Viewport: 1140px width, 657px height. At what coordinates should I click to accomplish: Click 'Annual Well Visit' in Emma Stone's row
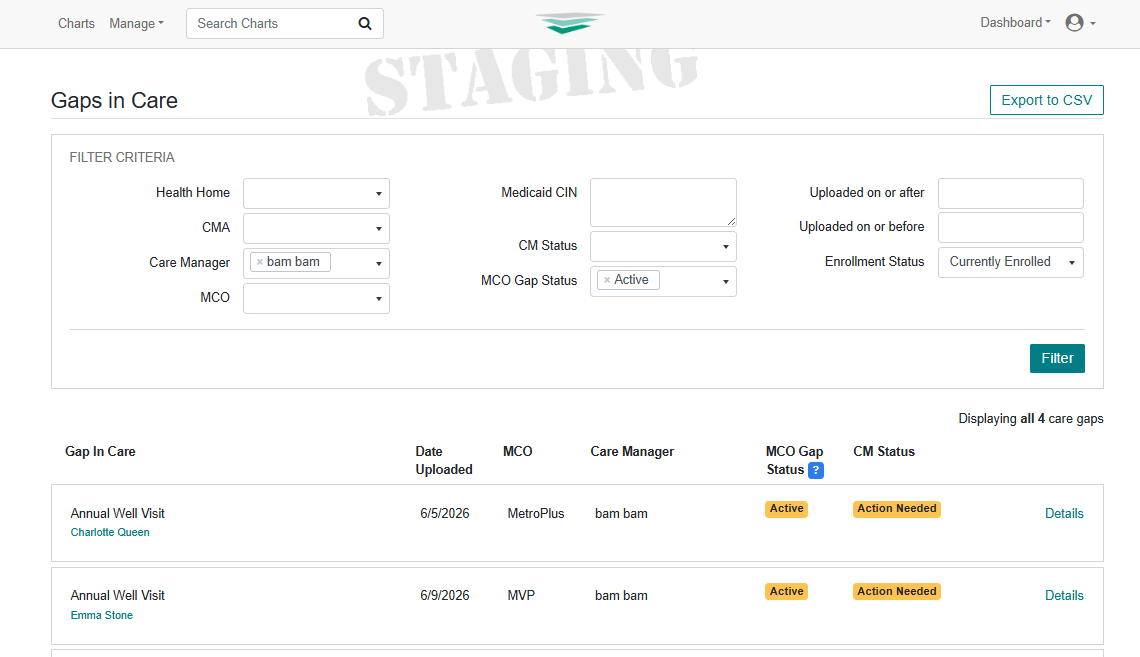tap(118, 595)
